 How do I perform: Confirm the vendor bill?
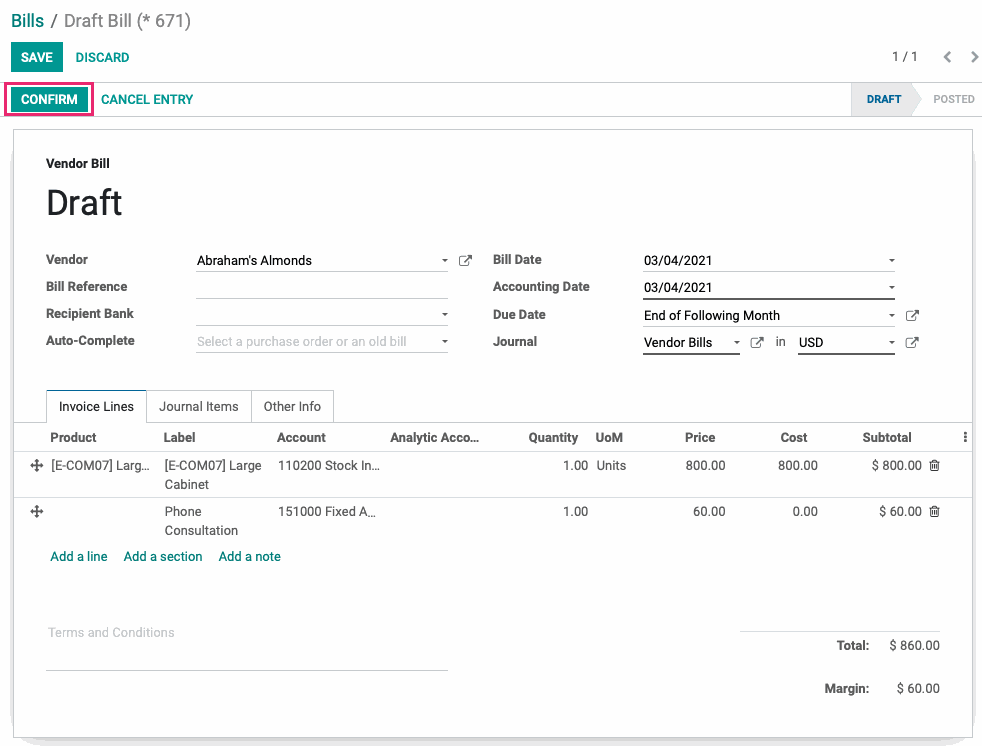49,99
